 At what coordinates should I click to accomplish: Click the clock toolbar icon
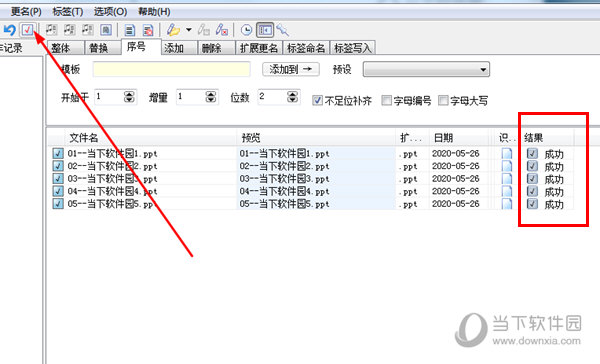(x=246, y=30)
